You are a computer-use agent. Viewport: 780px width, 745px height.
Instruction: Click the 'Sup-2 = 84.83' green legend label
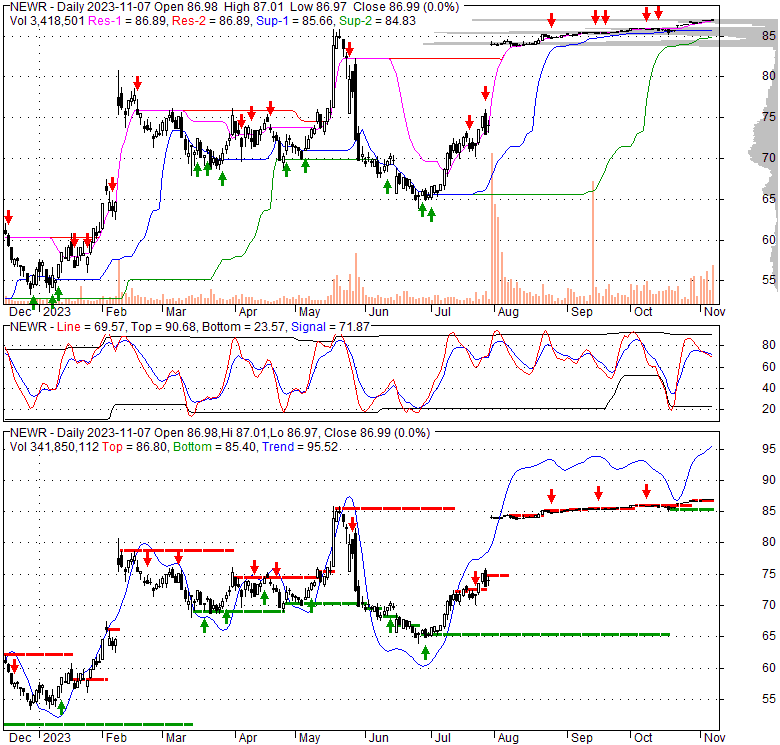click(x=377, y=21)
